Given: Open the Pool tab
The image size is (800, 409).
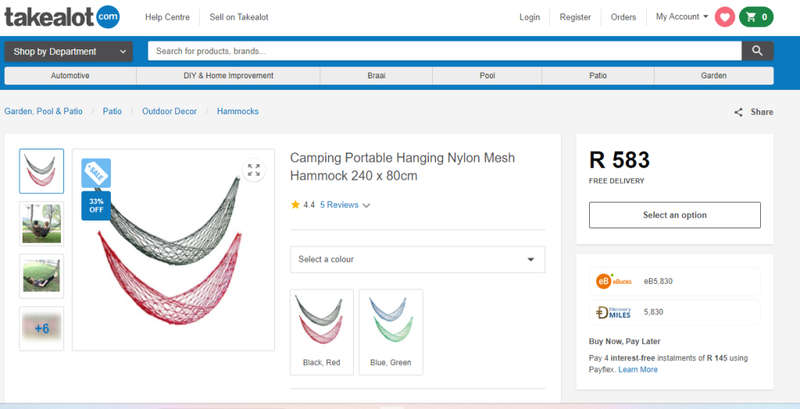Looking at the screenshot, I should [x=487, y=75].
